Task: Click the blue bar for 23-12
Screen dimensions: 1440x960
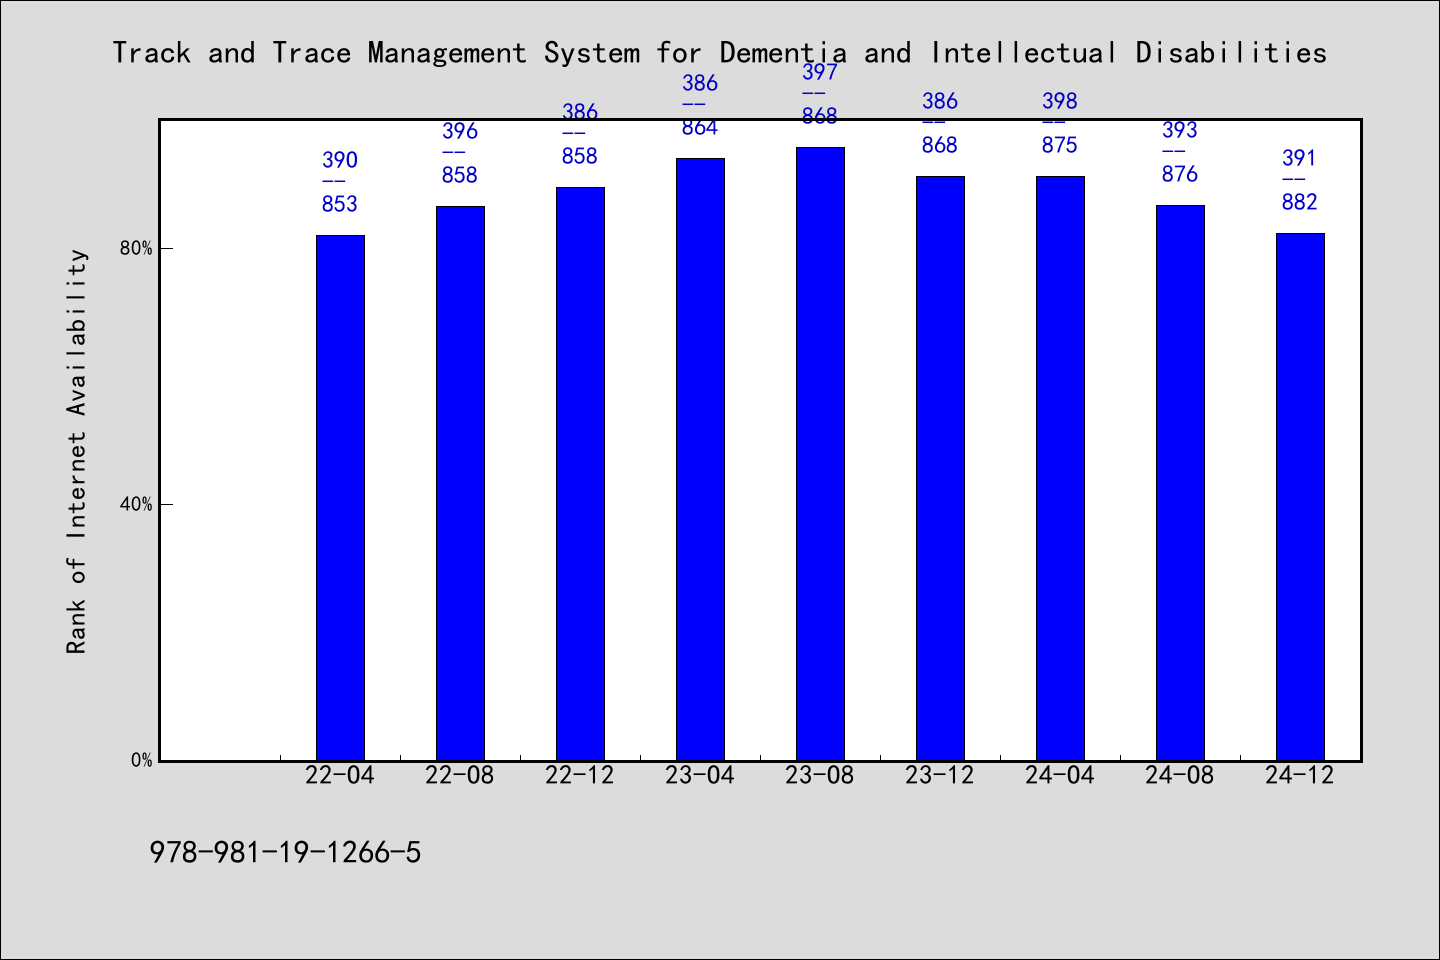Action: [x=940, y=468]
